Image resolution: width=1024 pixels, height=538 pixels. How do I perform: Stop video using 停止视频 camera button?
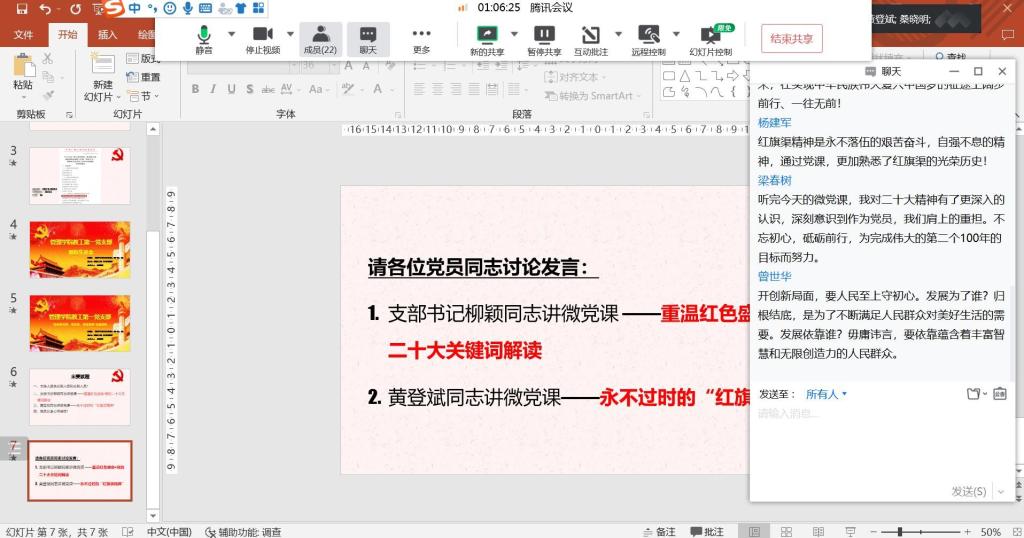pyautogui.click(x=263, y=39)
